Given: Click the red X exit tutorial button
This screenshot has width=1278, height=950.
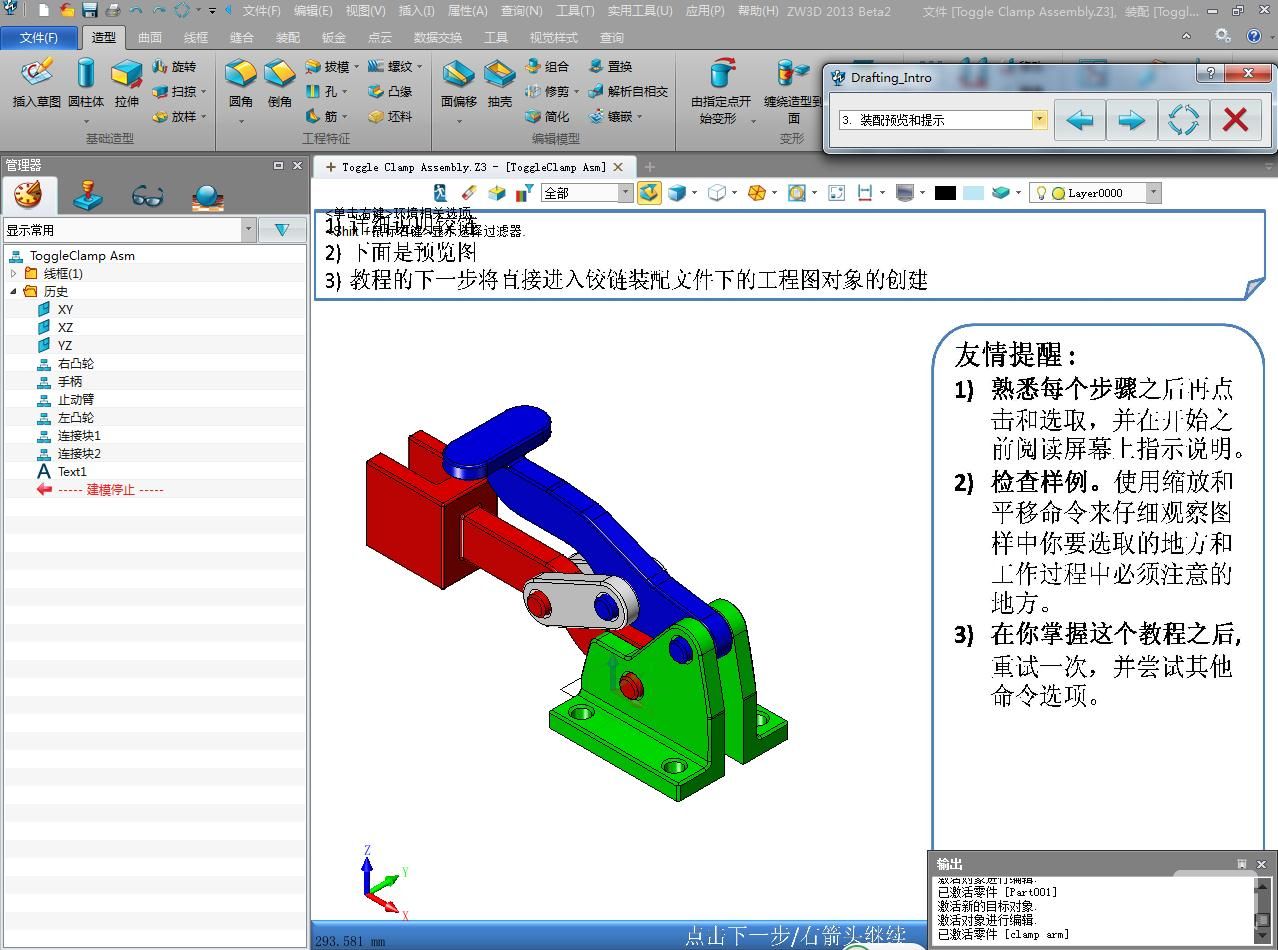Looking at the screenshot, I should 1235,120.
